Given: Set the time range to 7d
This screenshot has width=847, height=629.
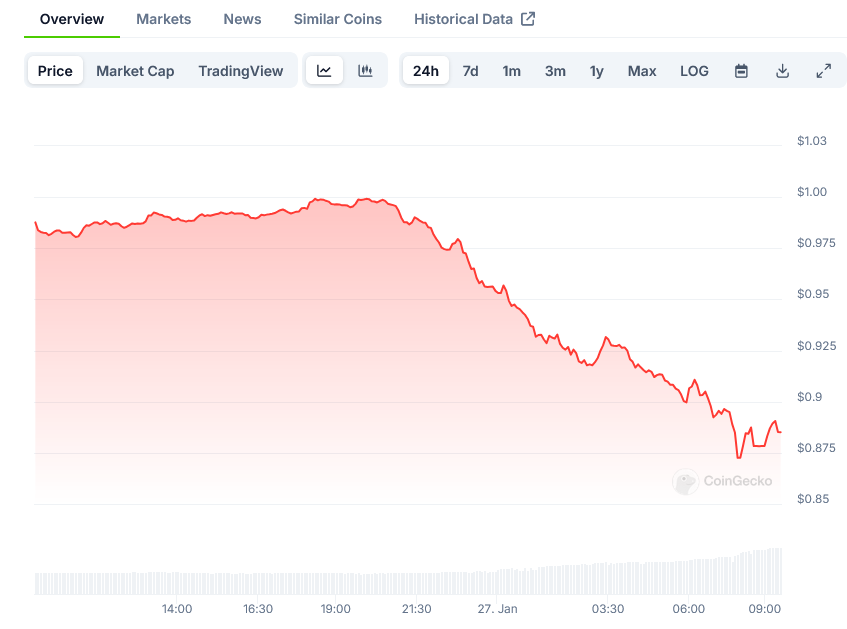Looking at the screenshot, I should [470, 71].
